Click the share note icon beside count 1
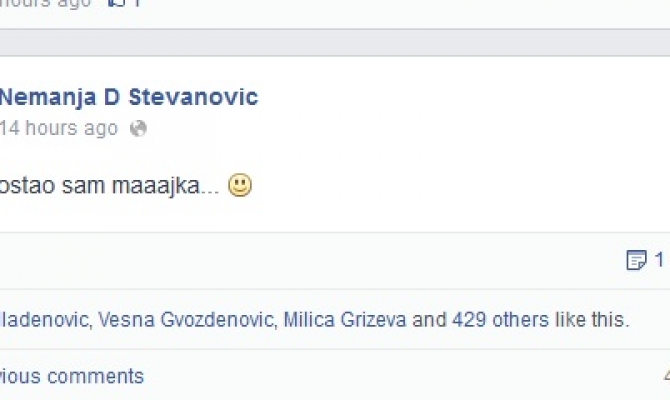The image size is (670, 400). 636,260
